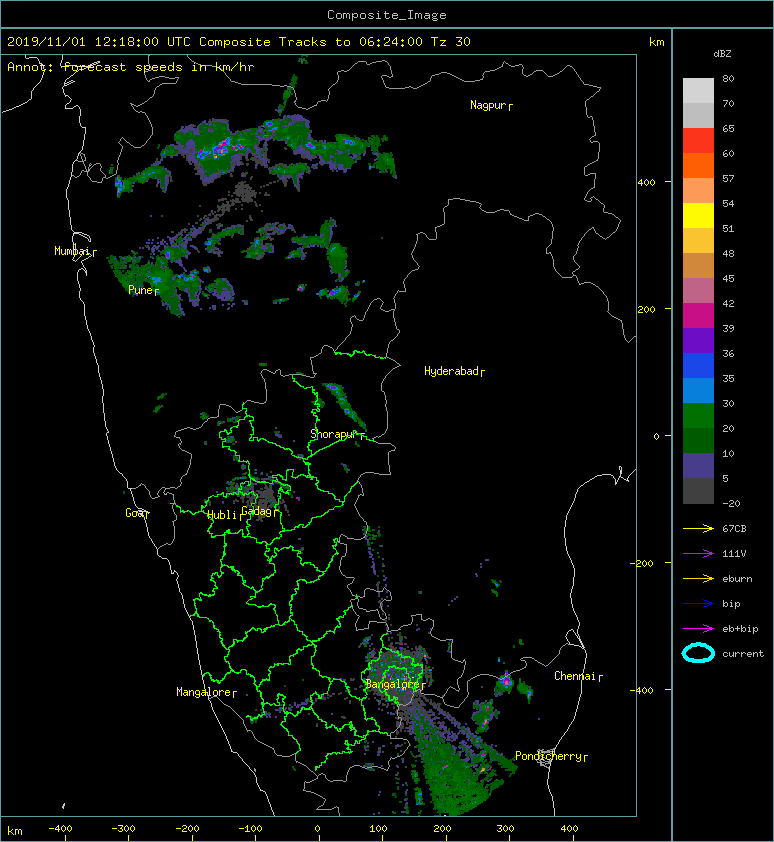Click the 'Bangalore' city label
The image size is (774, 842).
393,684
